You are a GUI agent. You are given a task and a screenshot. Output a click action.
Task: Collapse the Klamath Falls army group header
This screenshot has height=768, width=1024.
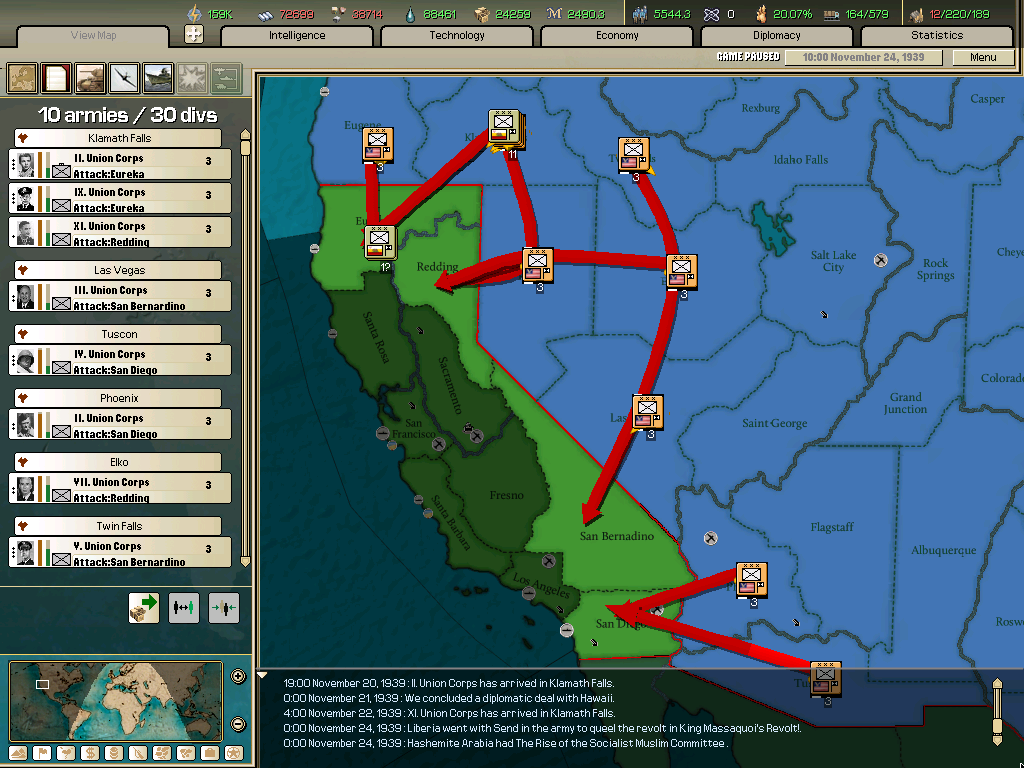click(x=119, y=137)
